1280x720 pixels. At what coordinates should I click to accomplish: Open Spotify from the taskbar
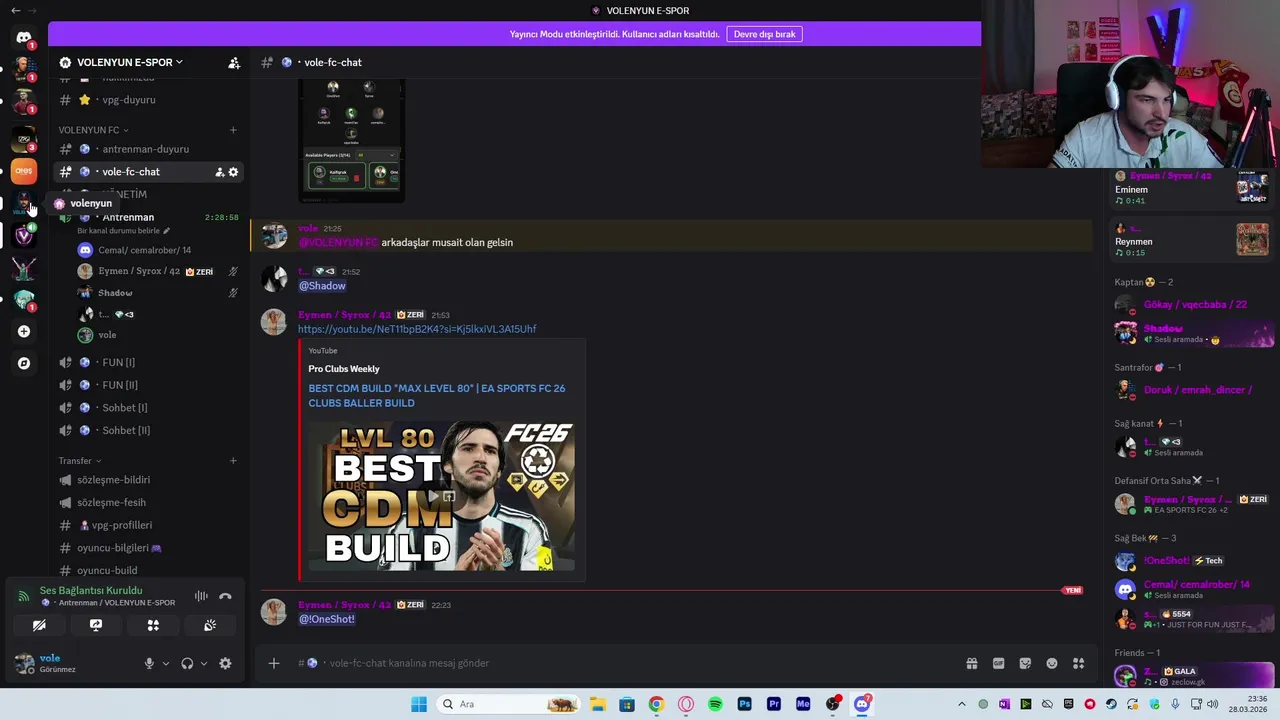[x=715, y=704]
